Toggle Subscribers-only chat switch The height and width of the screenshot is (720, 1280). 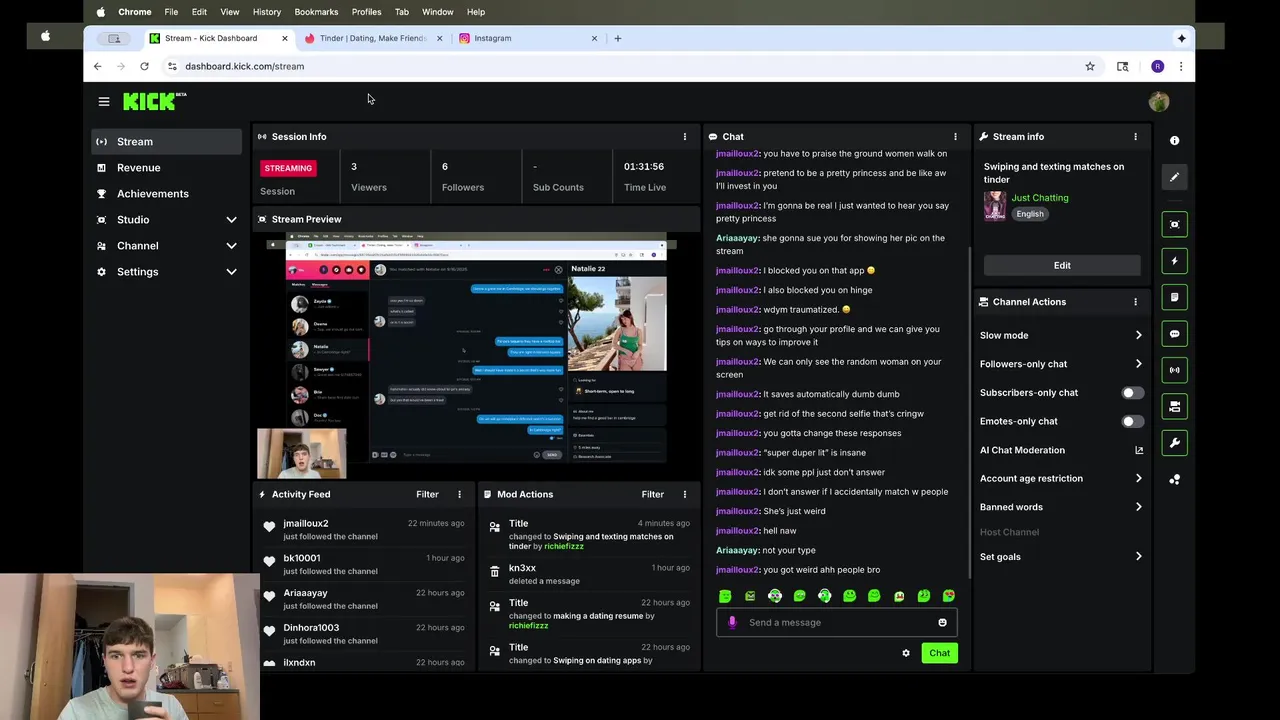[x=1132, y=393]
